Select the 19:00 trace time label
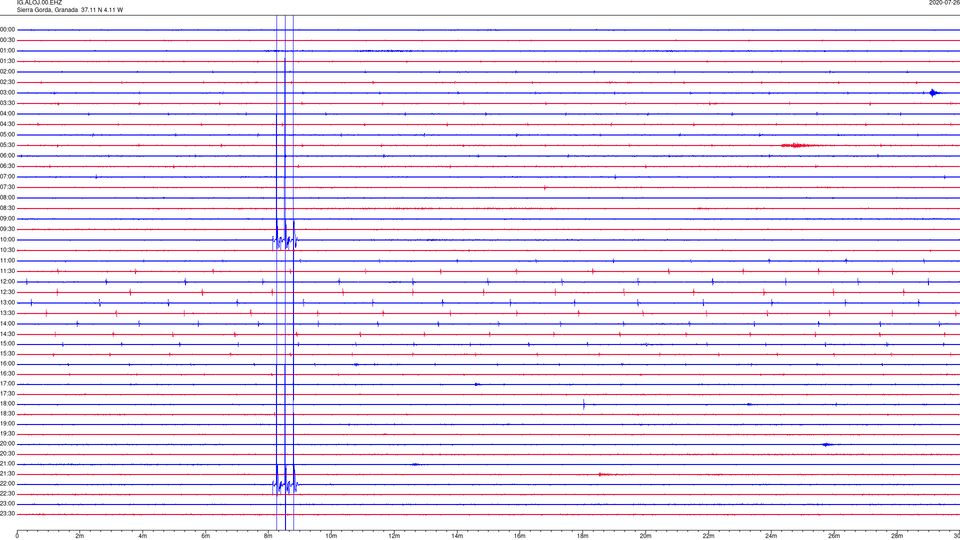The width and height of the screenshot is (960, 540). [x=8, y=424]
